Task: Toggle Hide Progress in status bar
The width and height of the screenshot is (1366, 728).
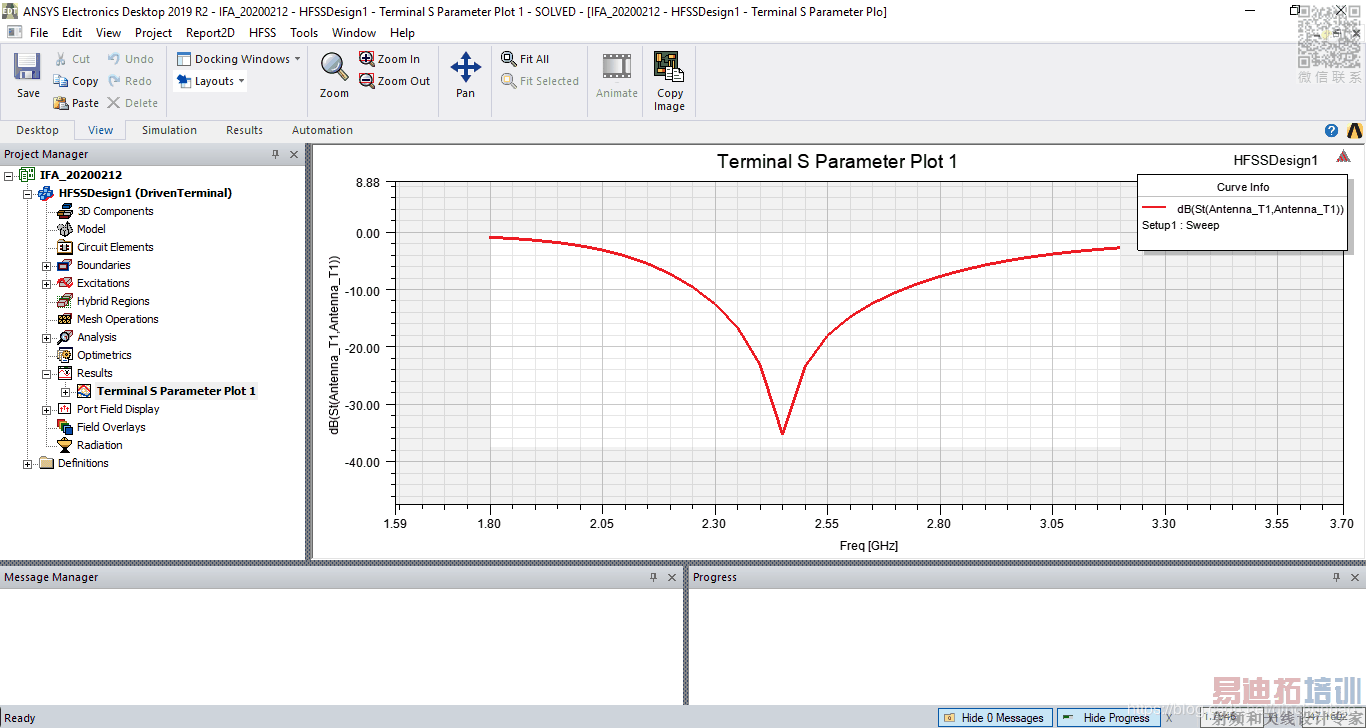Action: click(1109, 717)
